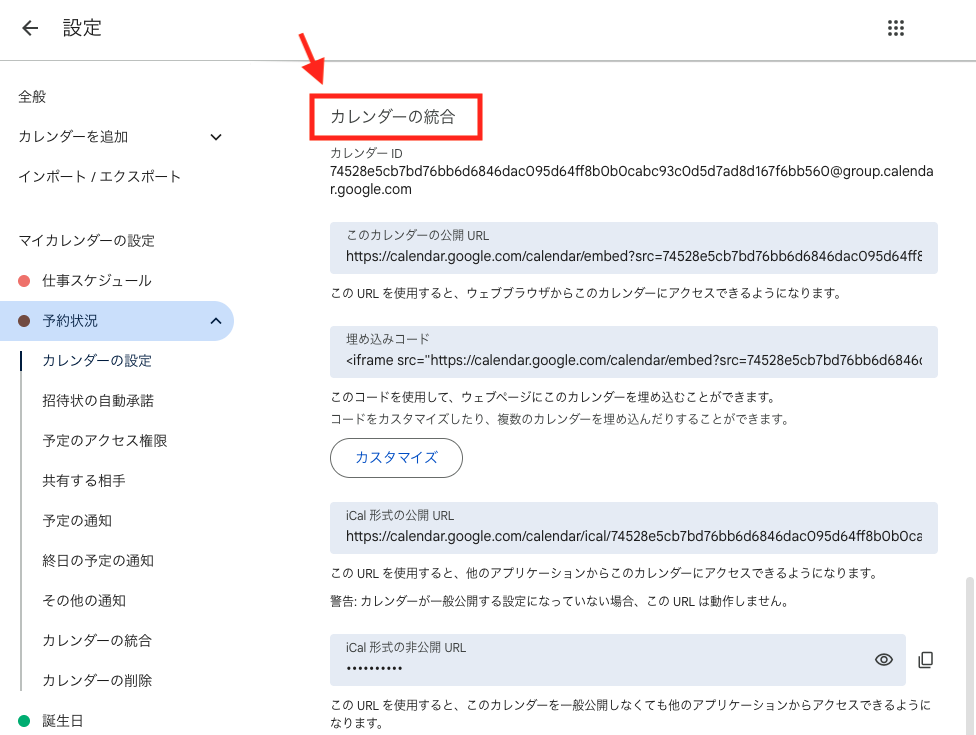Open カレンダーを追加 menu item
Image resolution: width=976 pixels, height=735 pixels.
[x=73, y=136]
